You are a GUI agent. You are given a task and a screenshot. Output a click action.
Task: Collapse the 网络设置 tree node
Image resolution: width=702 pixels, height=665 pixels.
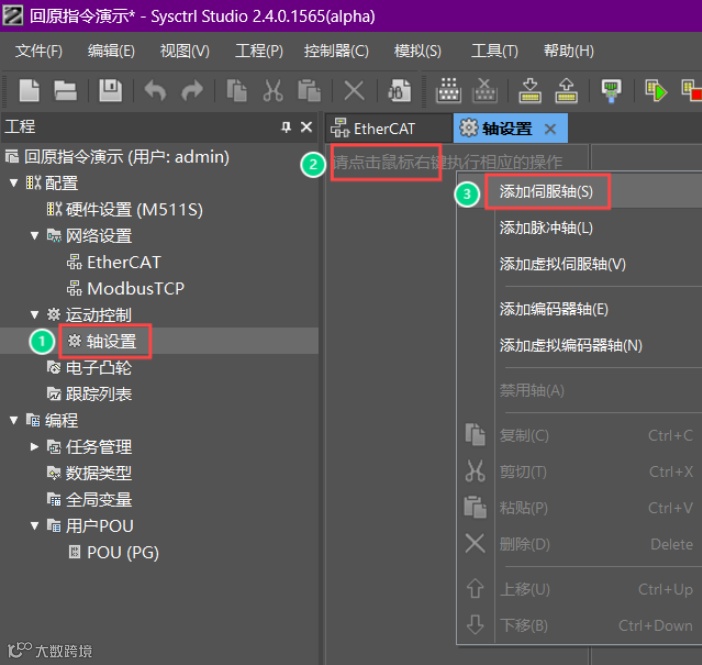34,236
